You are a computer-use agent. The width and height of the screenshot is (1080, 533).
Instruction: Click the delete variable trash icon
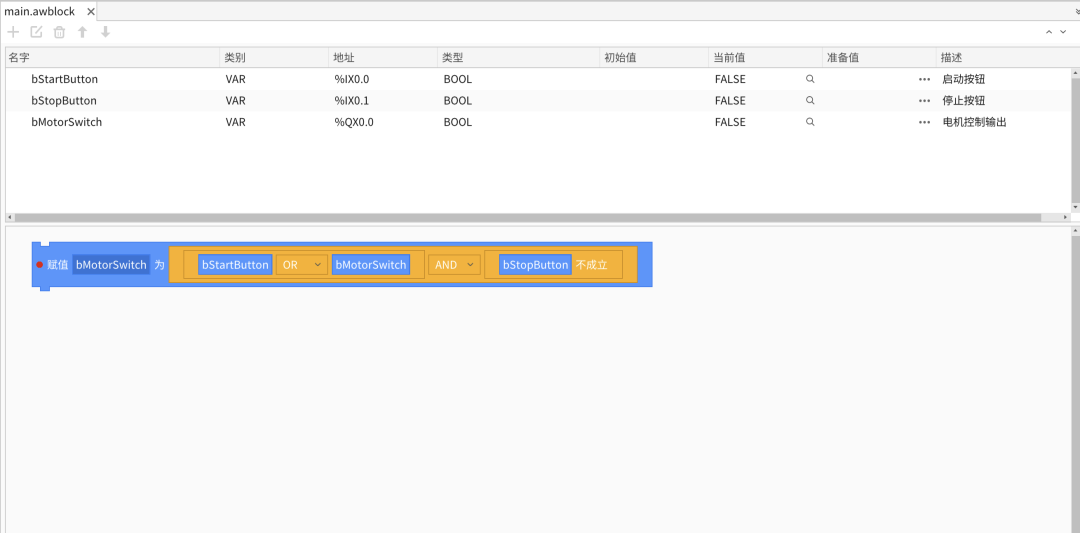tap(59, 32)
